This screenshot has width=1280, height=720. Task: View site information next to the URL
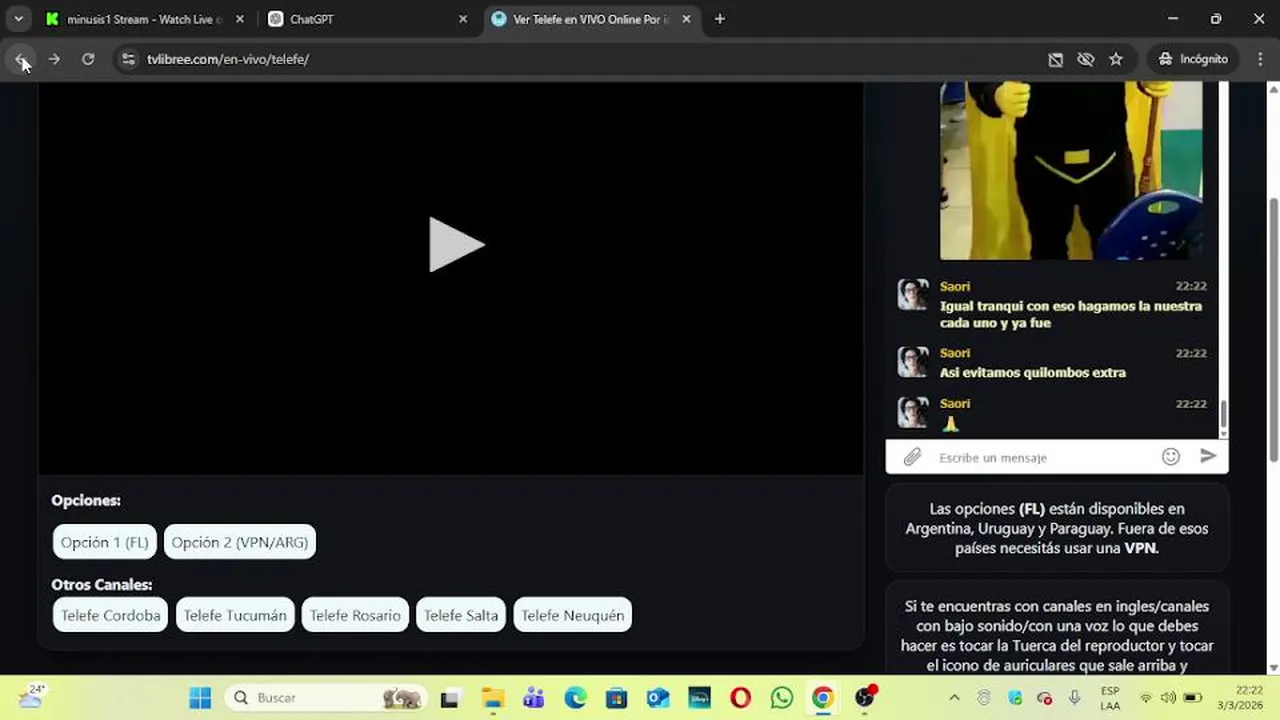click(x=128, y=59)
